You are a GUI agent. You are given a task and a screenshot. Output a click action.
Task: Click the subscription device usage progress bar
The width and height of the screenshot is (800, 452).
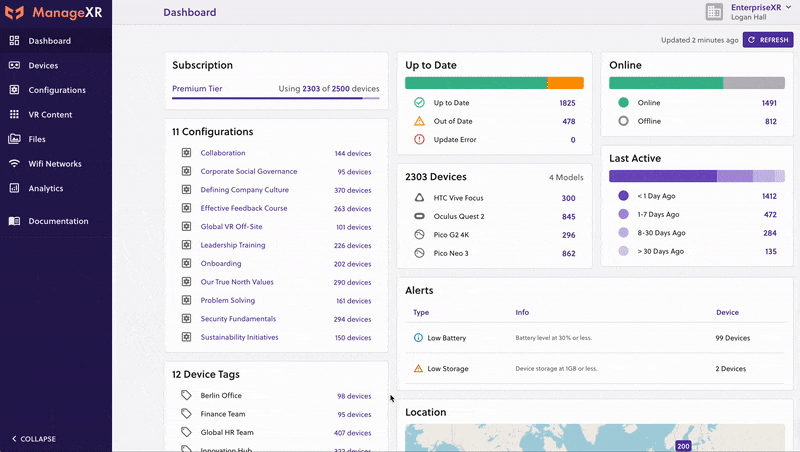pos(276,98)
